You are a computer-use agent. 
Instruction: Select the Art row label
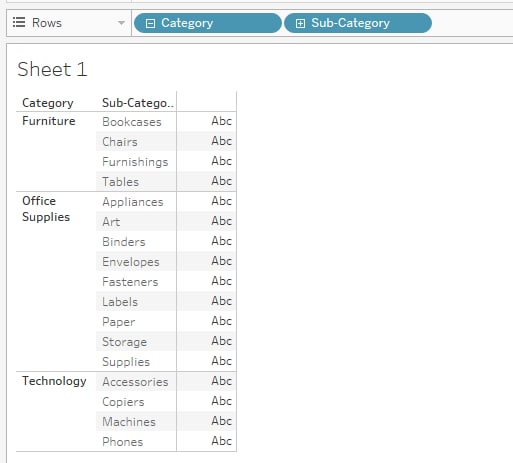click(111, 222)
